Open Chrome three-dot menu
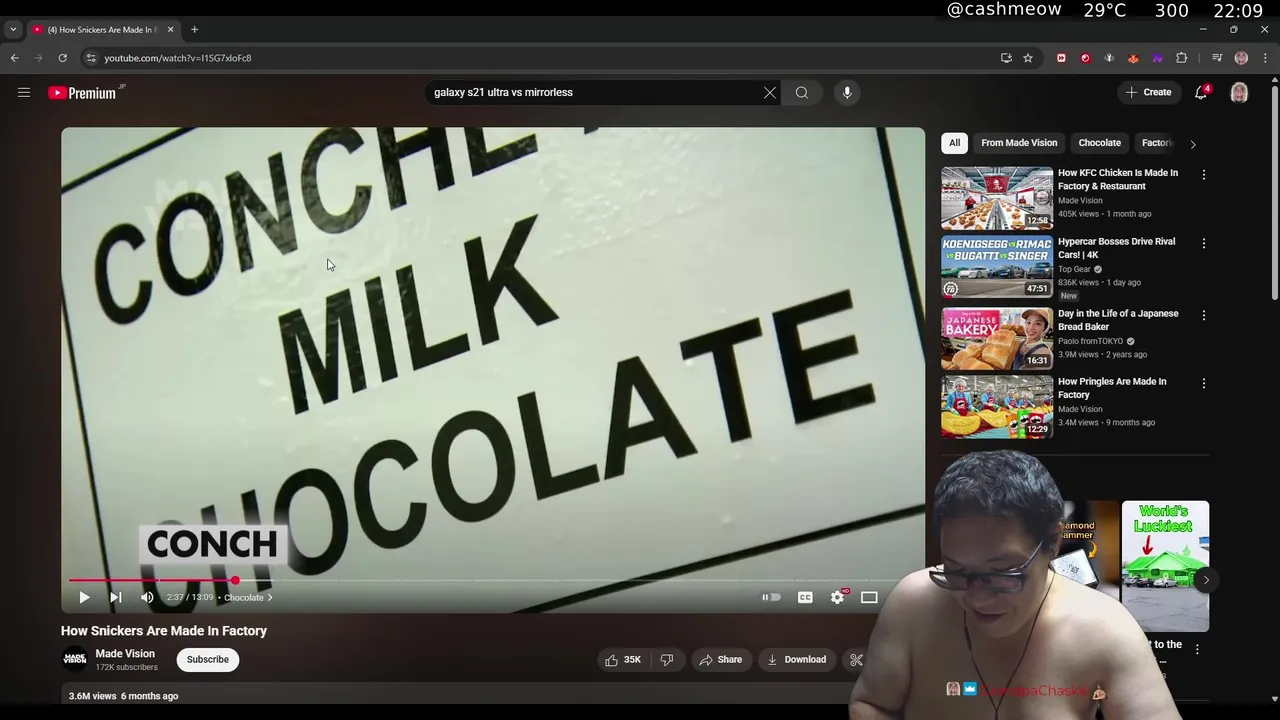 [x=1265, y=58]
